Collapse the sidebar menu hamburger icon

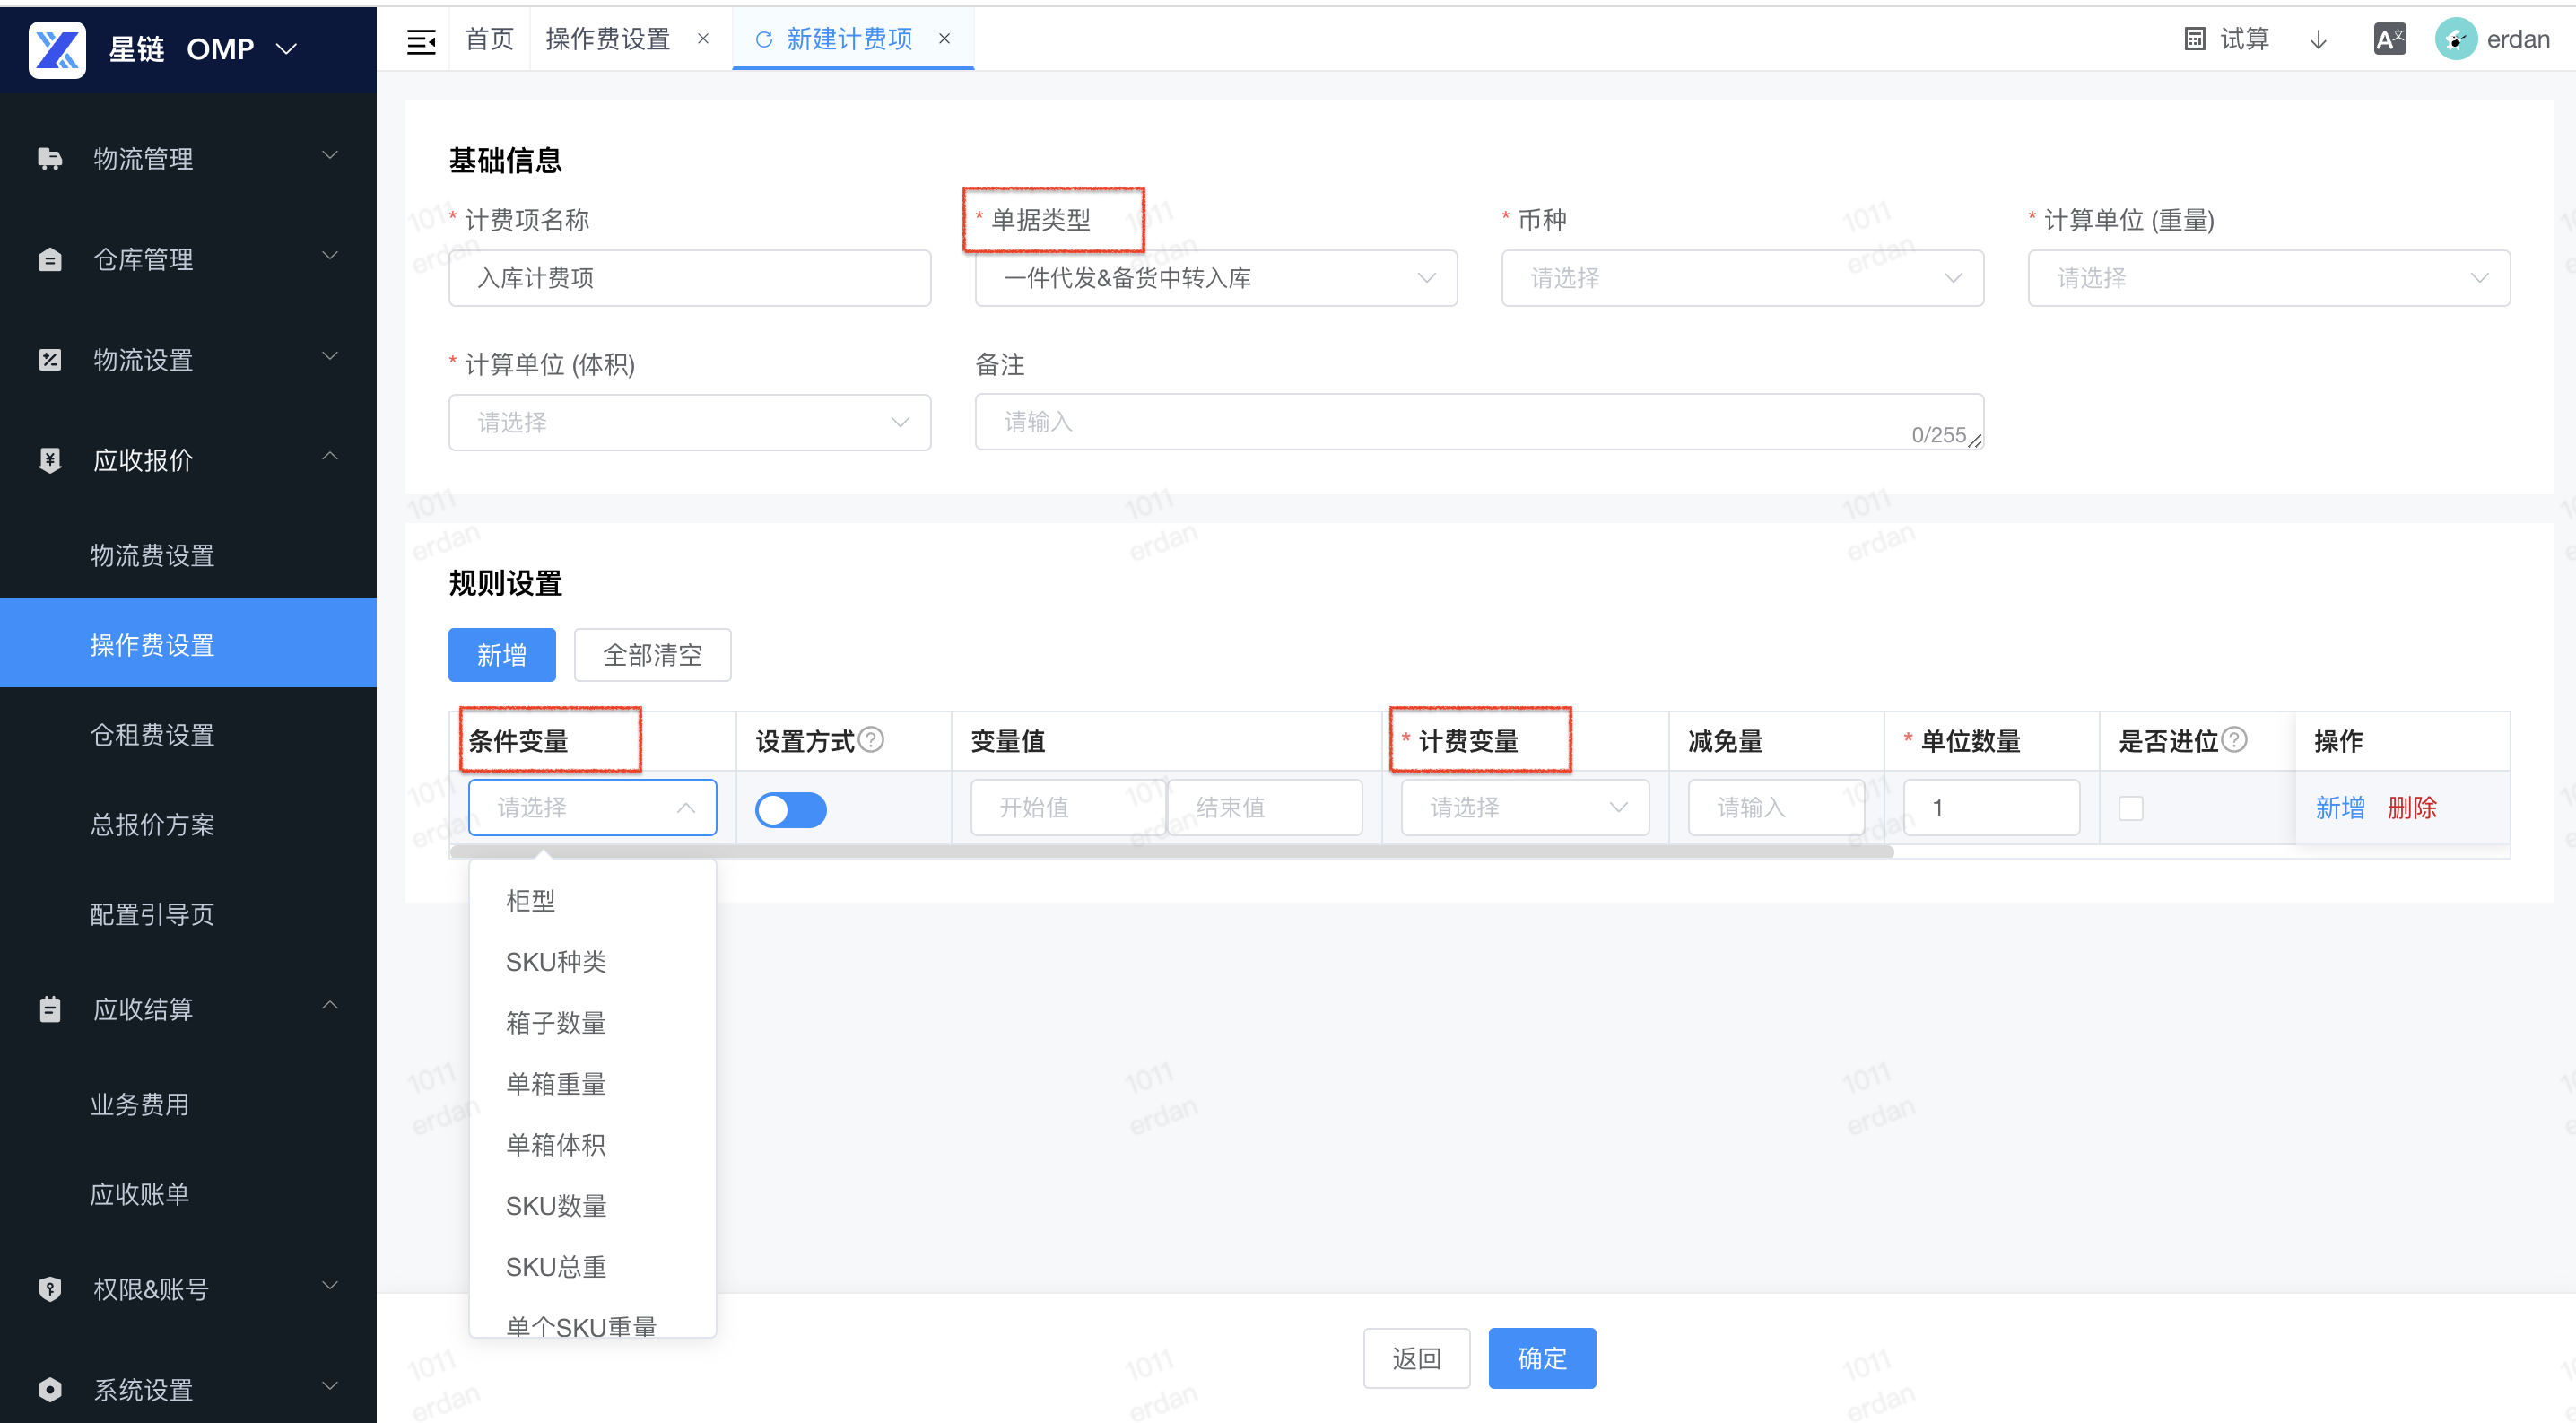click(421, 41)
